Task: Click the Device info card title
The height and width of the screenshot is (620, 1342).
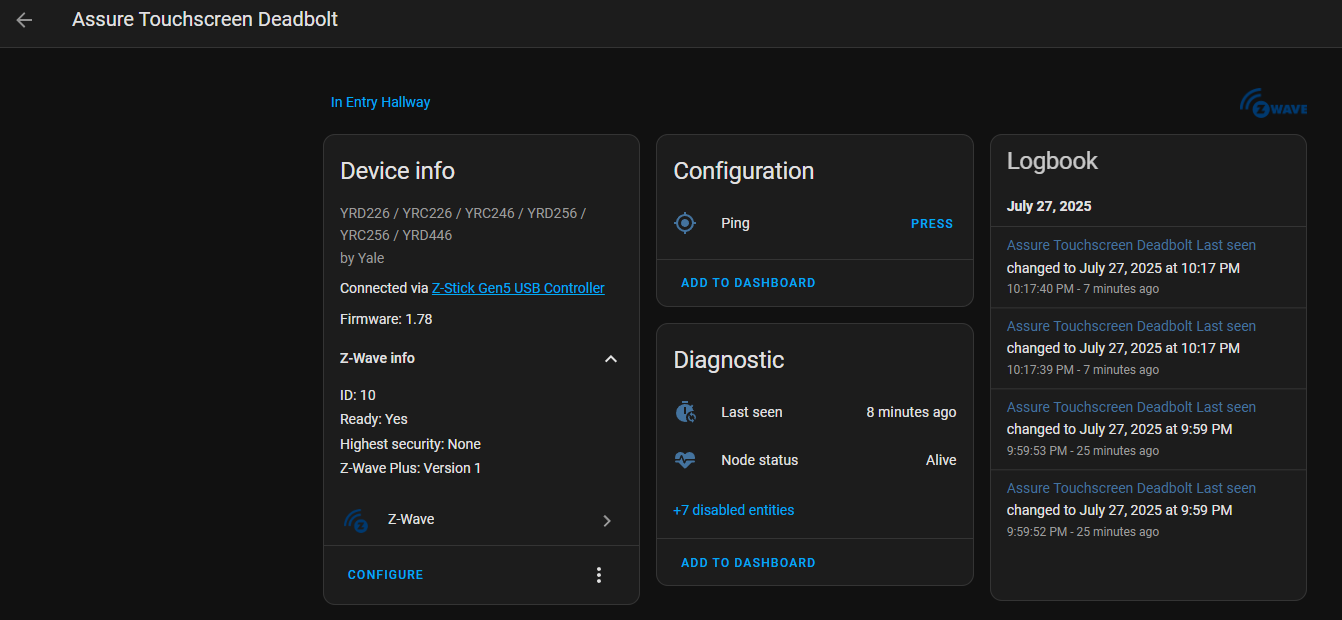Action: click(397, 171)
